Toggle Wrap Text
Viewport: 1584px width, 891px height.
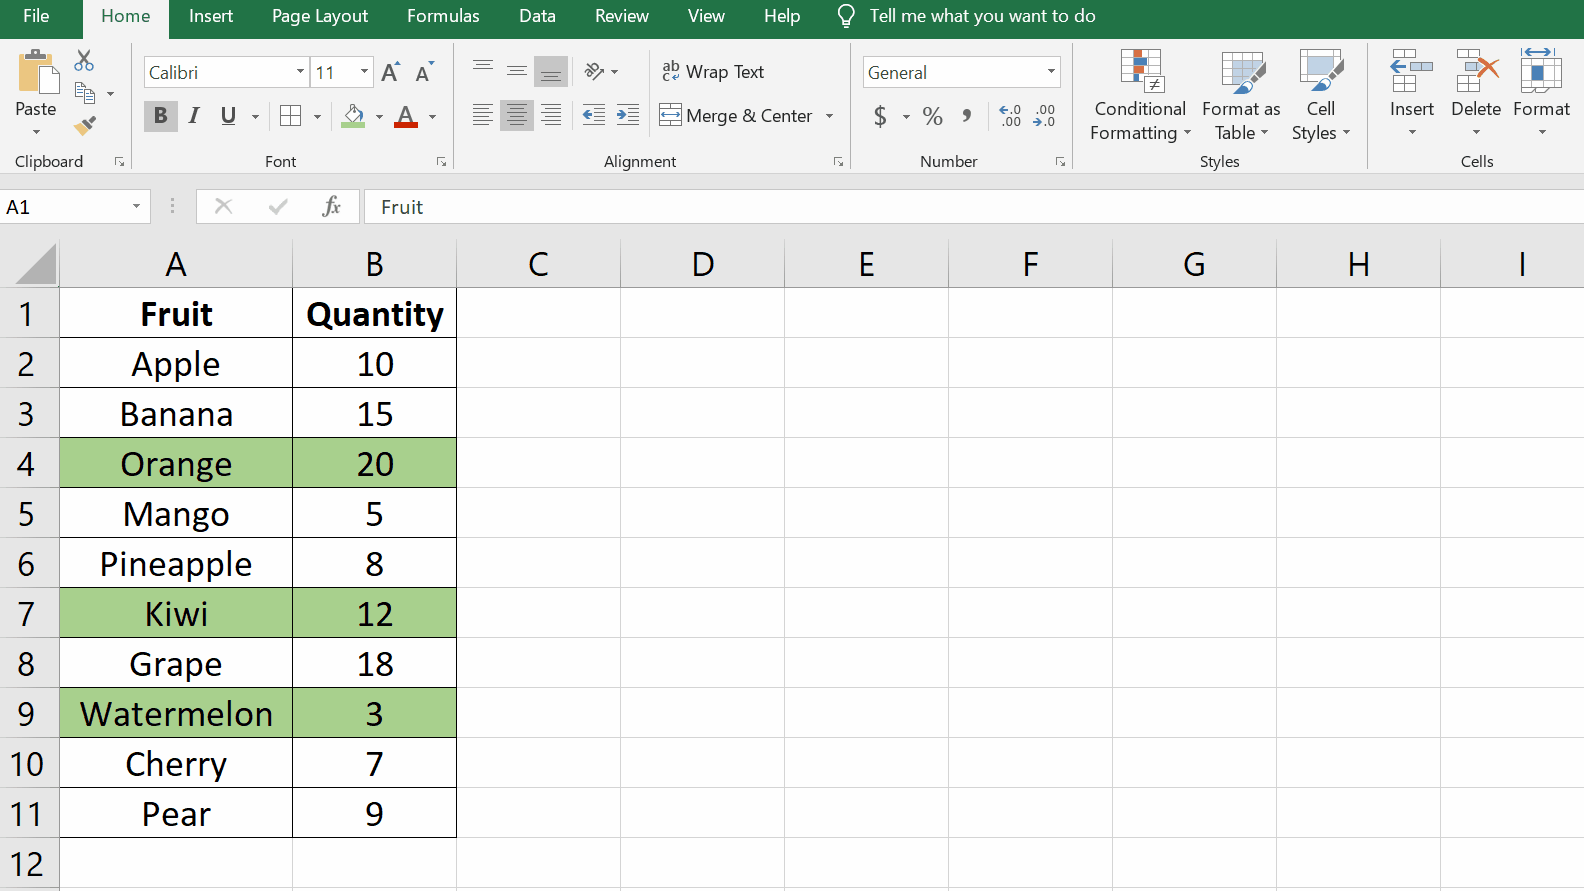713,71
